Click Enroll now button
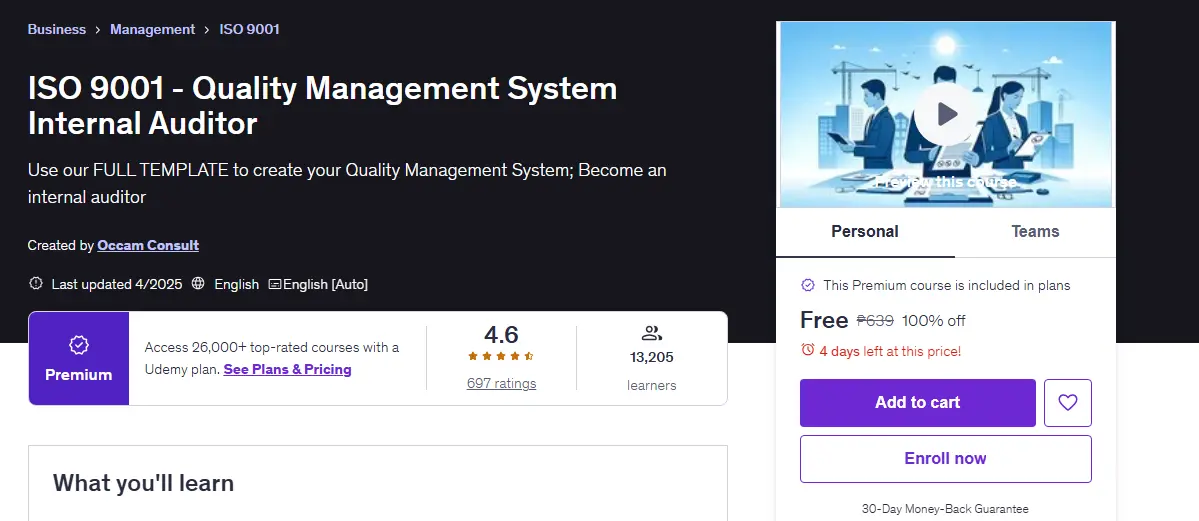The image size is (1199, 521). tap(946, 459)
